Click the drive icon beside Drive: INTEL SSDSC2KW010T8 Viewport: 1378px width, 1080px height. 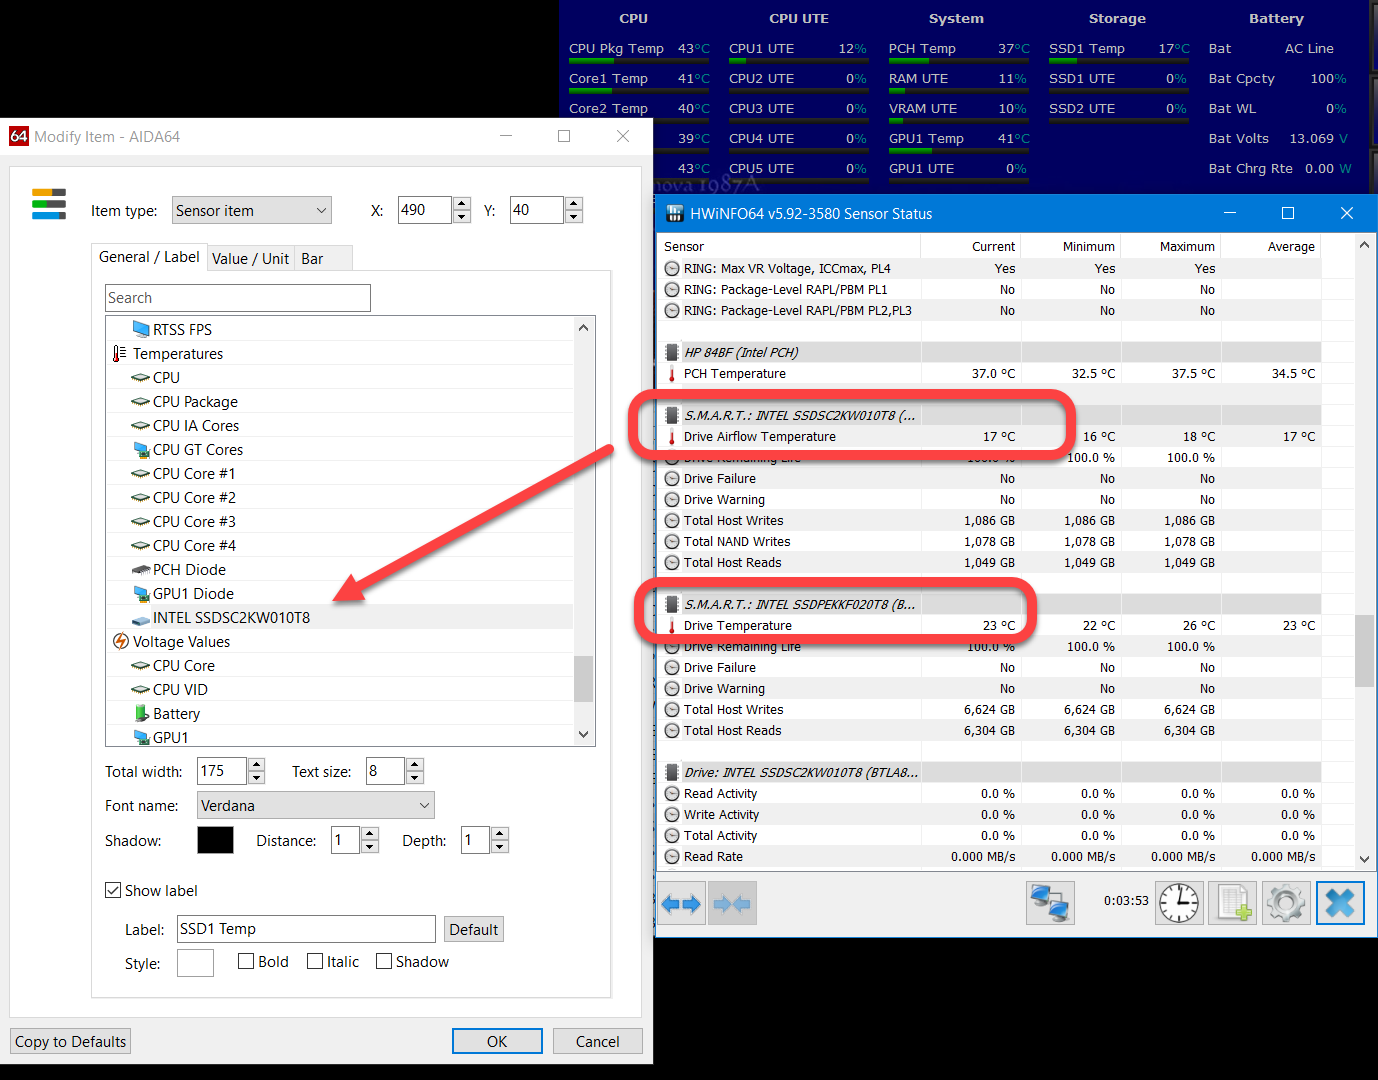pyautogui.click(x=672, y=771)
